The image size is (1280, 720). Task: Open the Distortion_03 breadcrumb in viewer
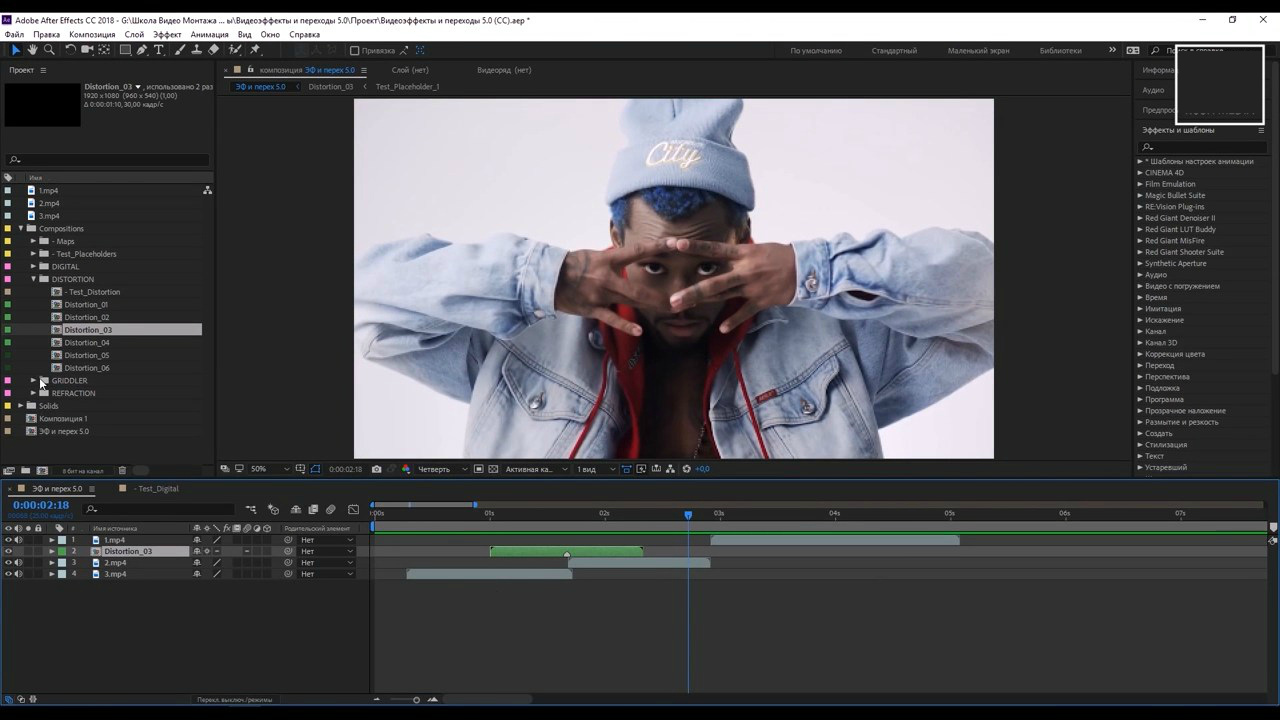pyautogui.click(x=330, y=87)
